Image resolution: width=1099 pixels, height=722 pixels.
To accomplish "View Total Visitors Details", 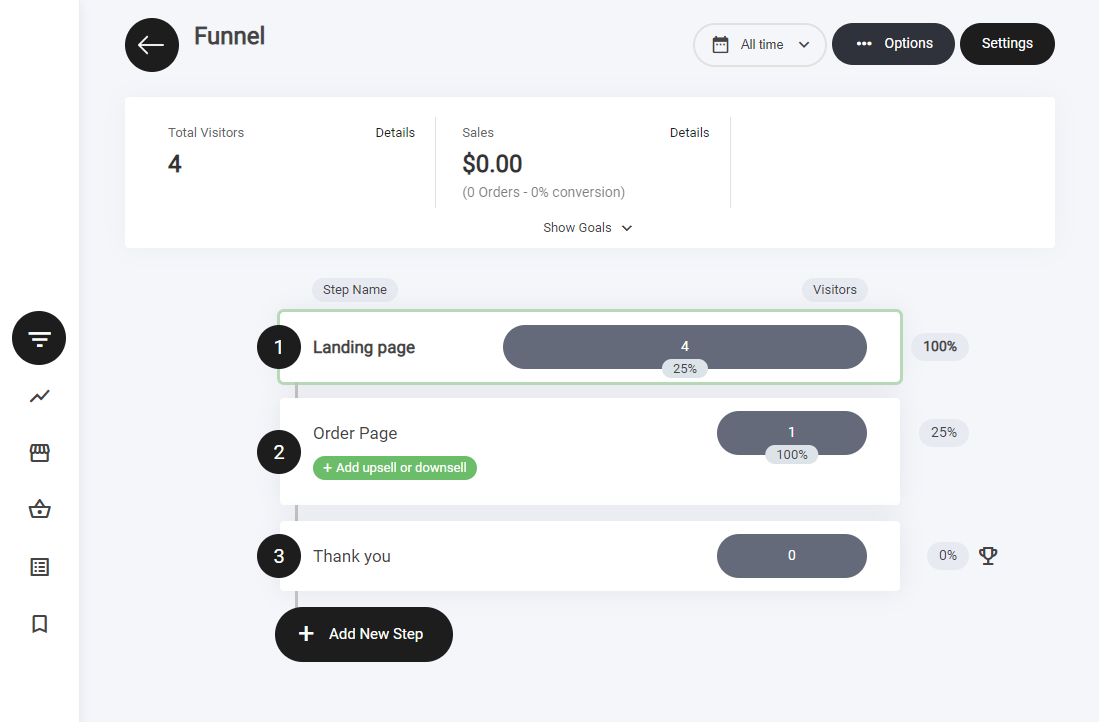I will tap(395, 132).
